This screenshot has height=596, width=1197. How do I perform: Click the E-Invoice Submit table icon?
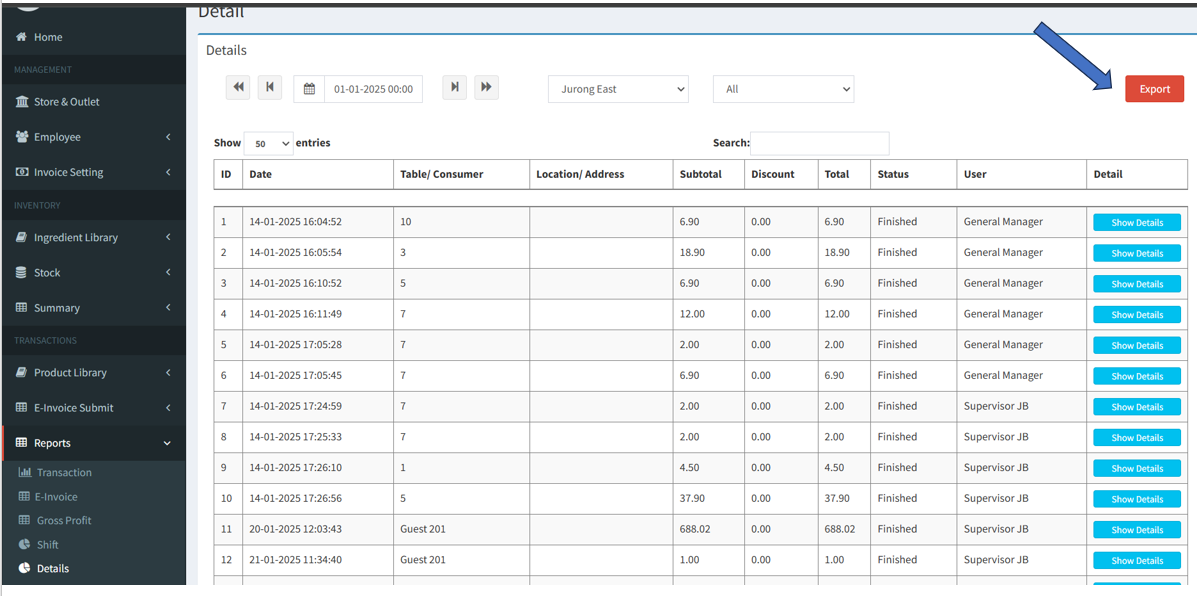[x=21, y=408]
